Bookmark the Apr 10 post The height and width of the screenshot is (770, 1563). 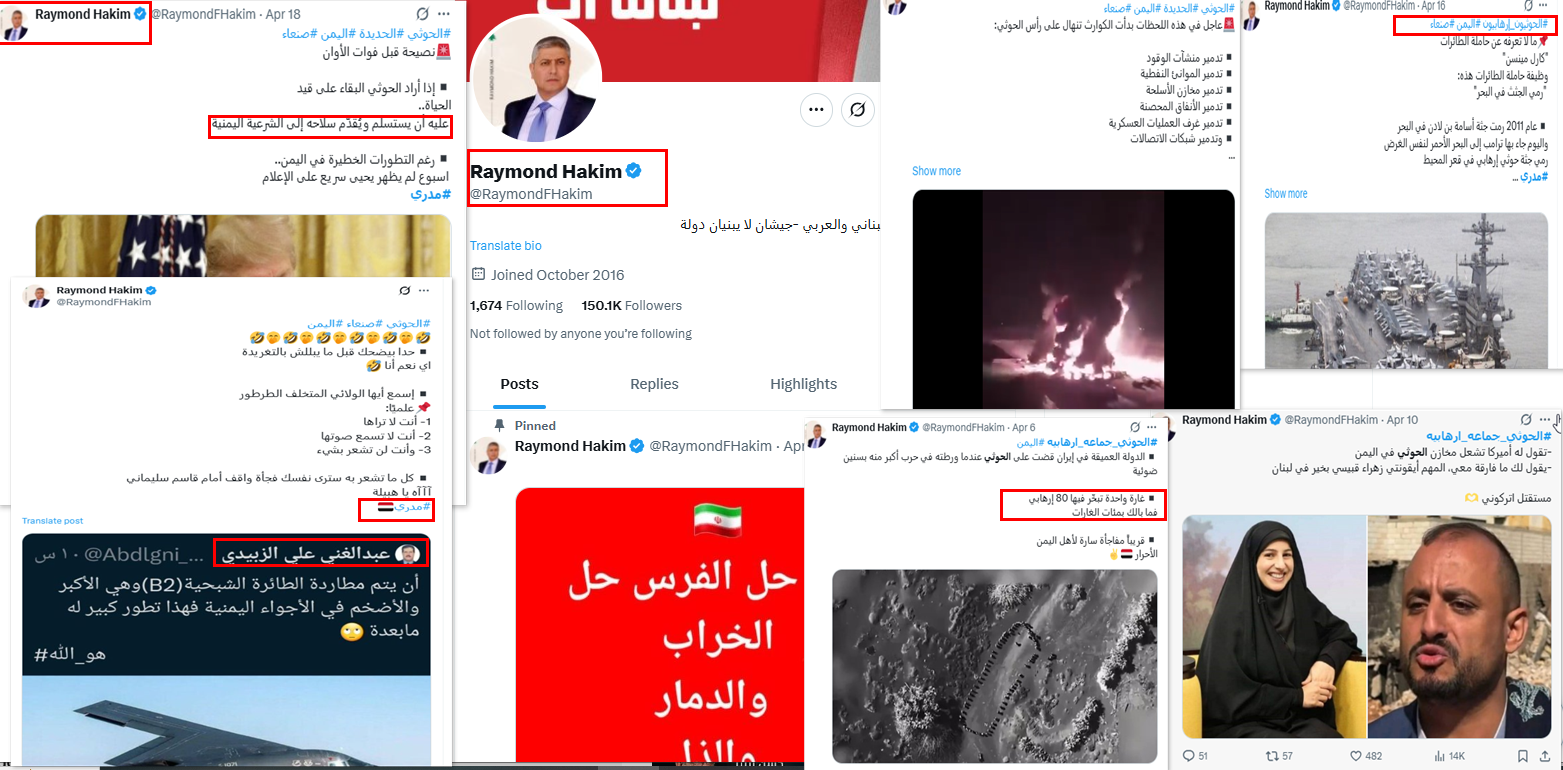(x=1521, y=755)
